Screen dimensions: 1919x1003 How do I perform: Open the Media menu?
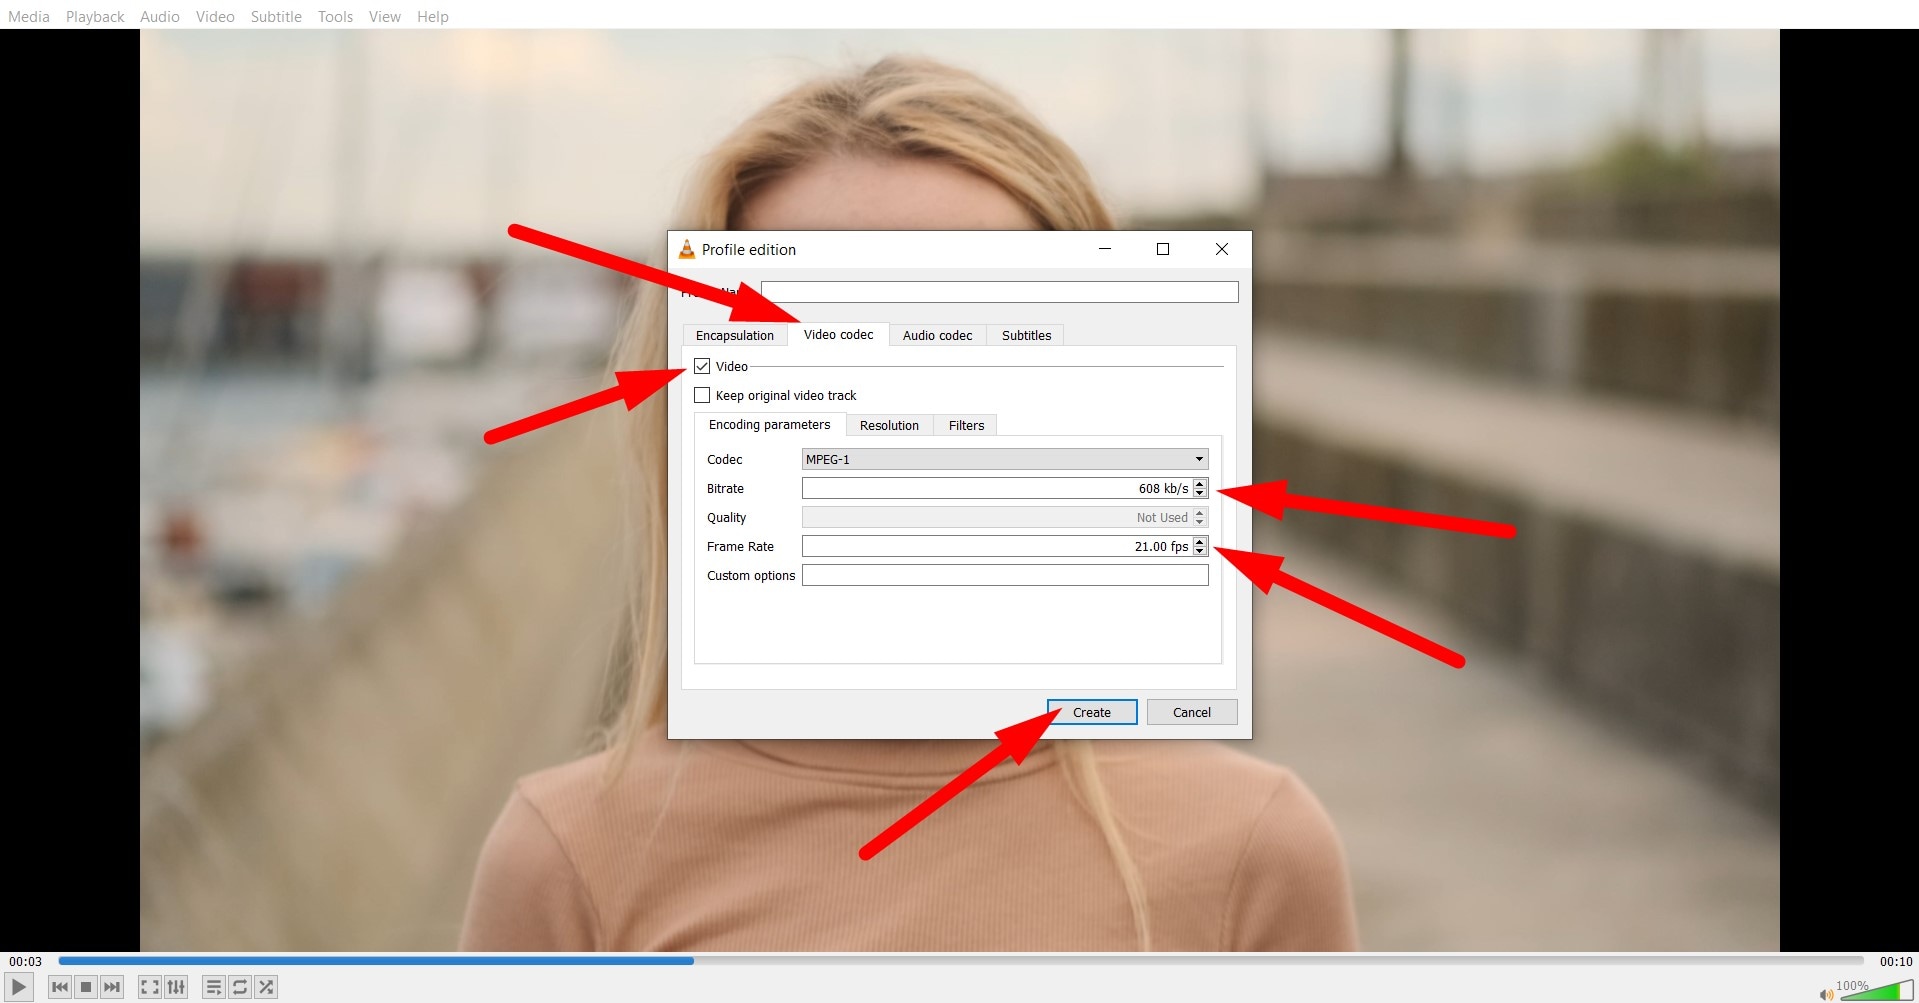pos(29,16)
